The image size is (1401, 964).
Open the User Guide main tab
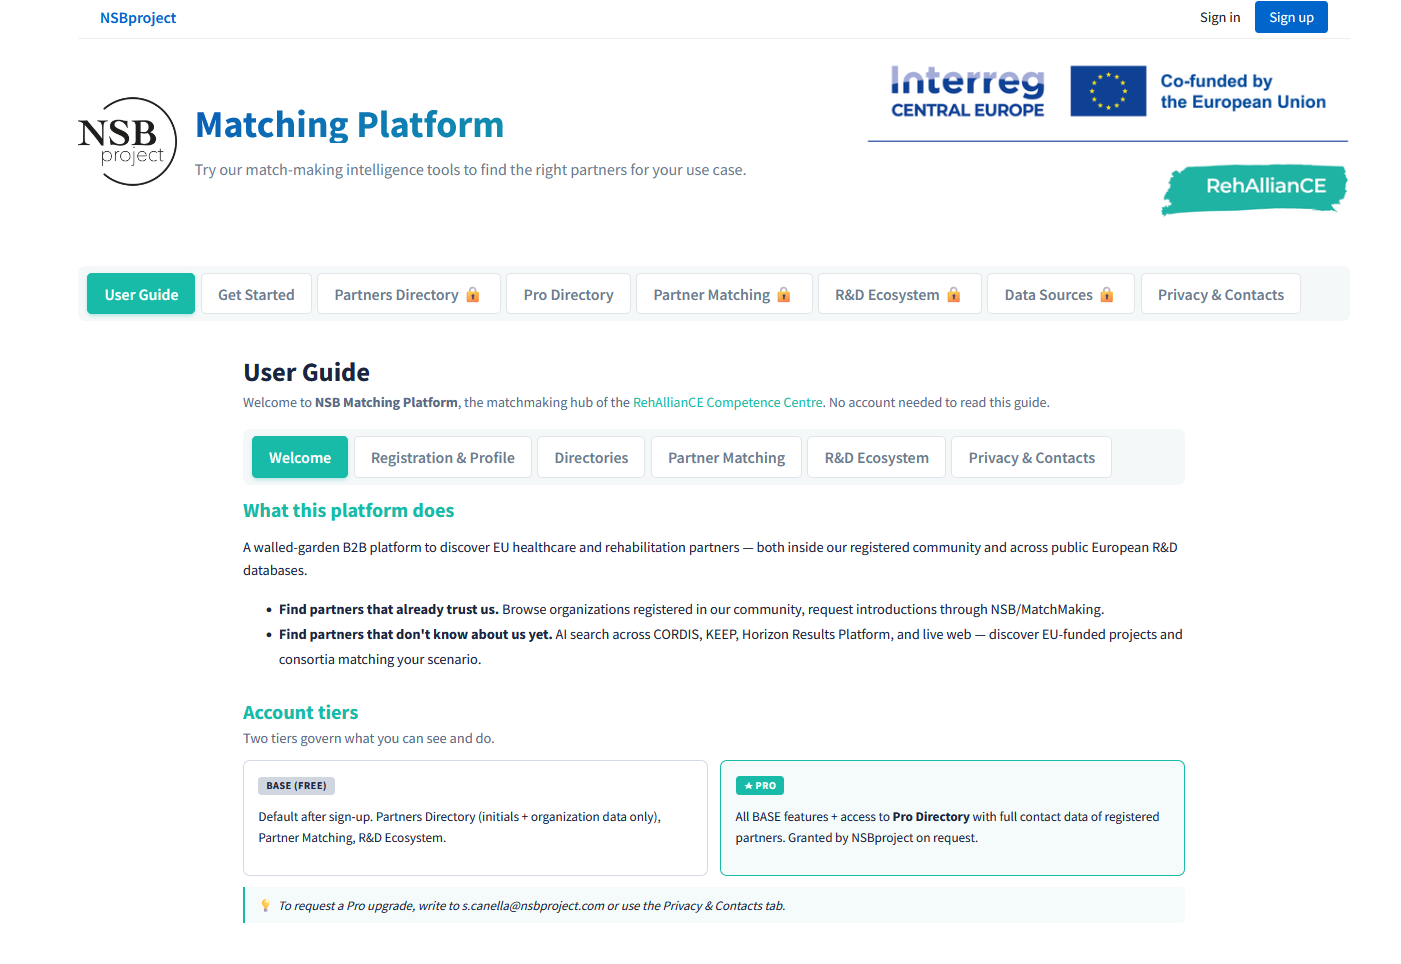click(141, 294)
